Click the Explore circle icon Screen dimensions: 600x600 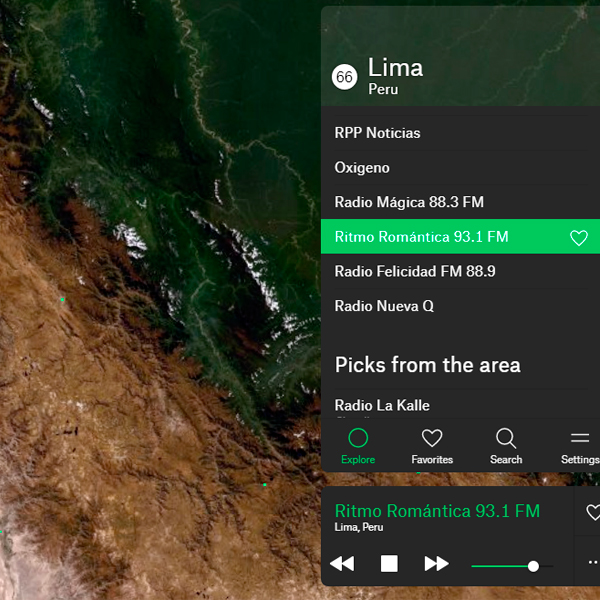358,438
